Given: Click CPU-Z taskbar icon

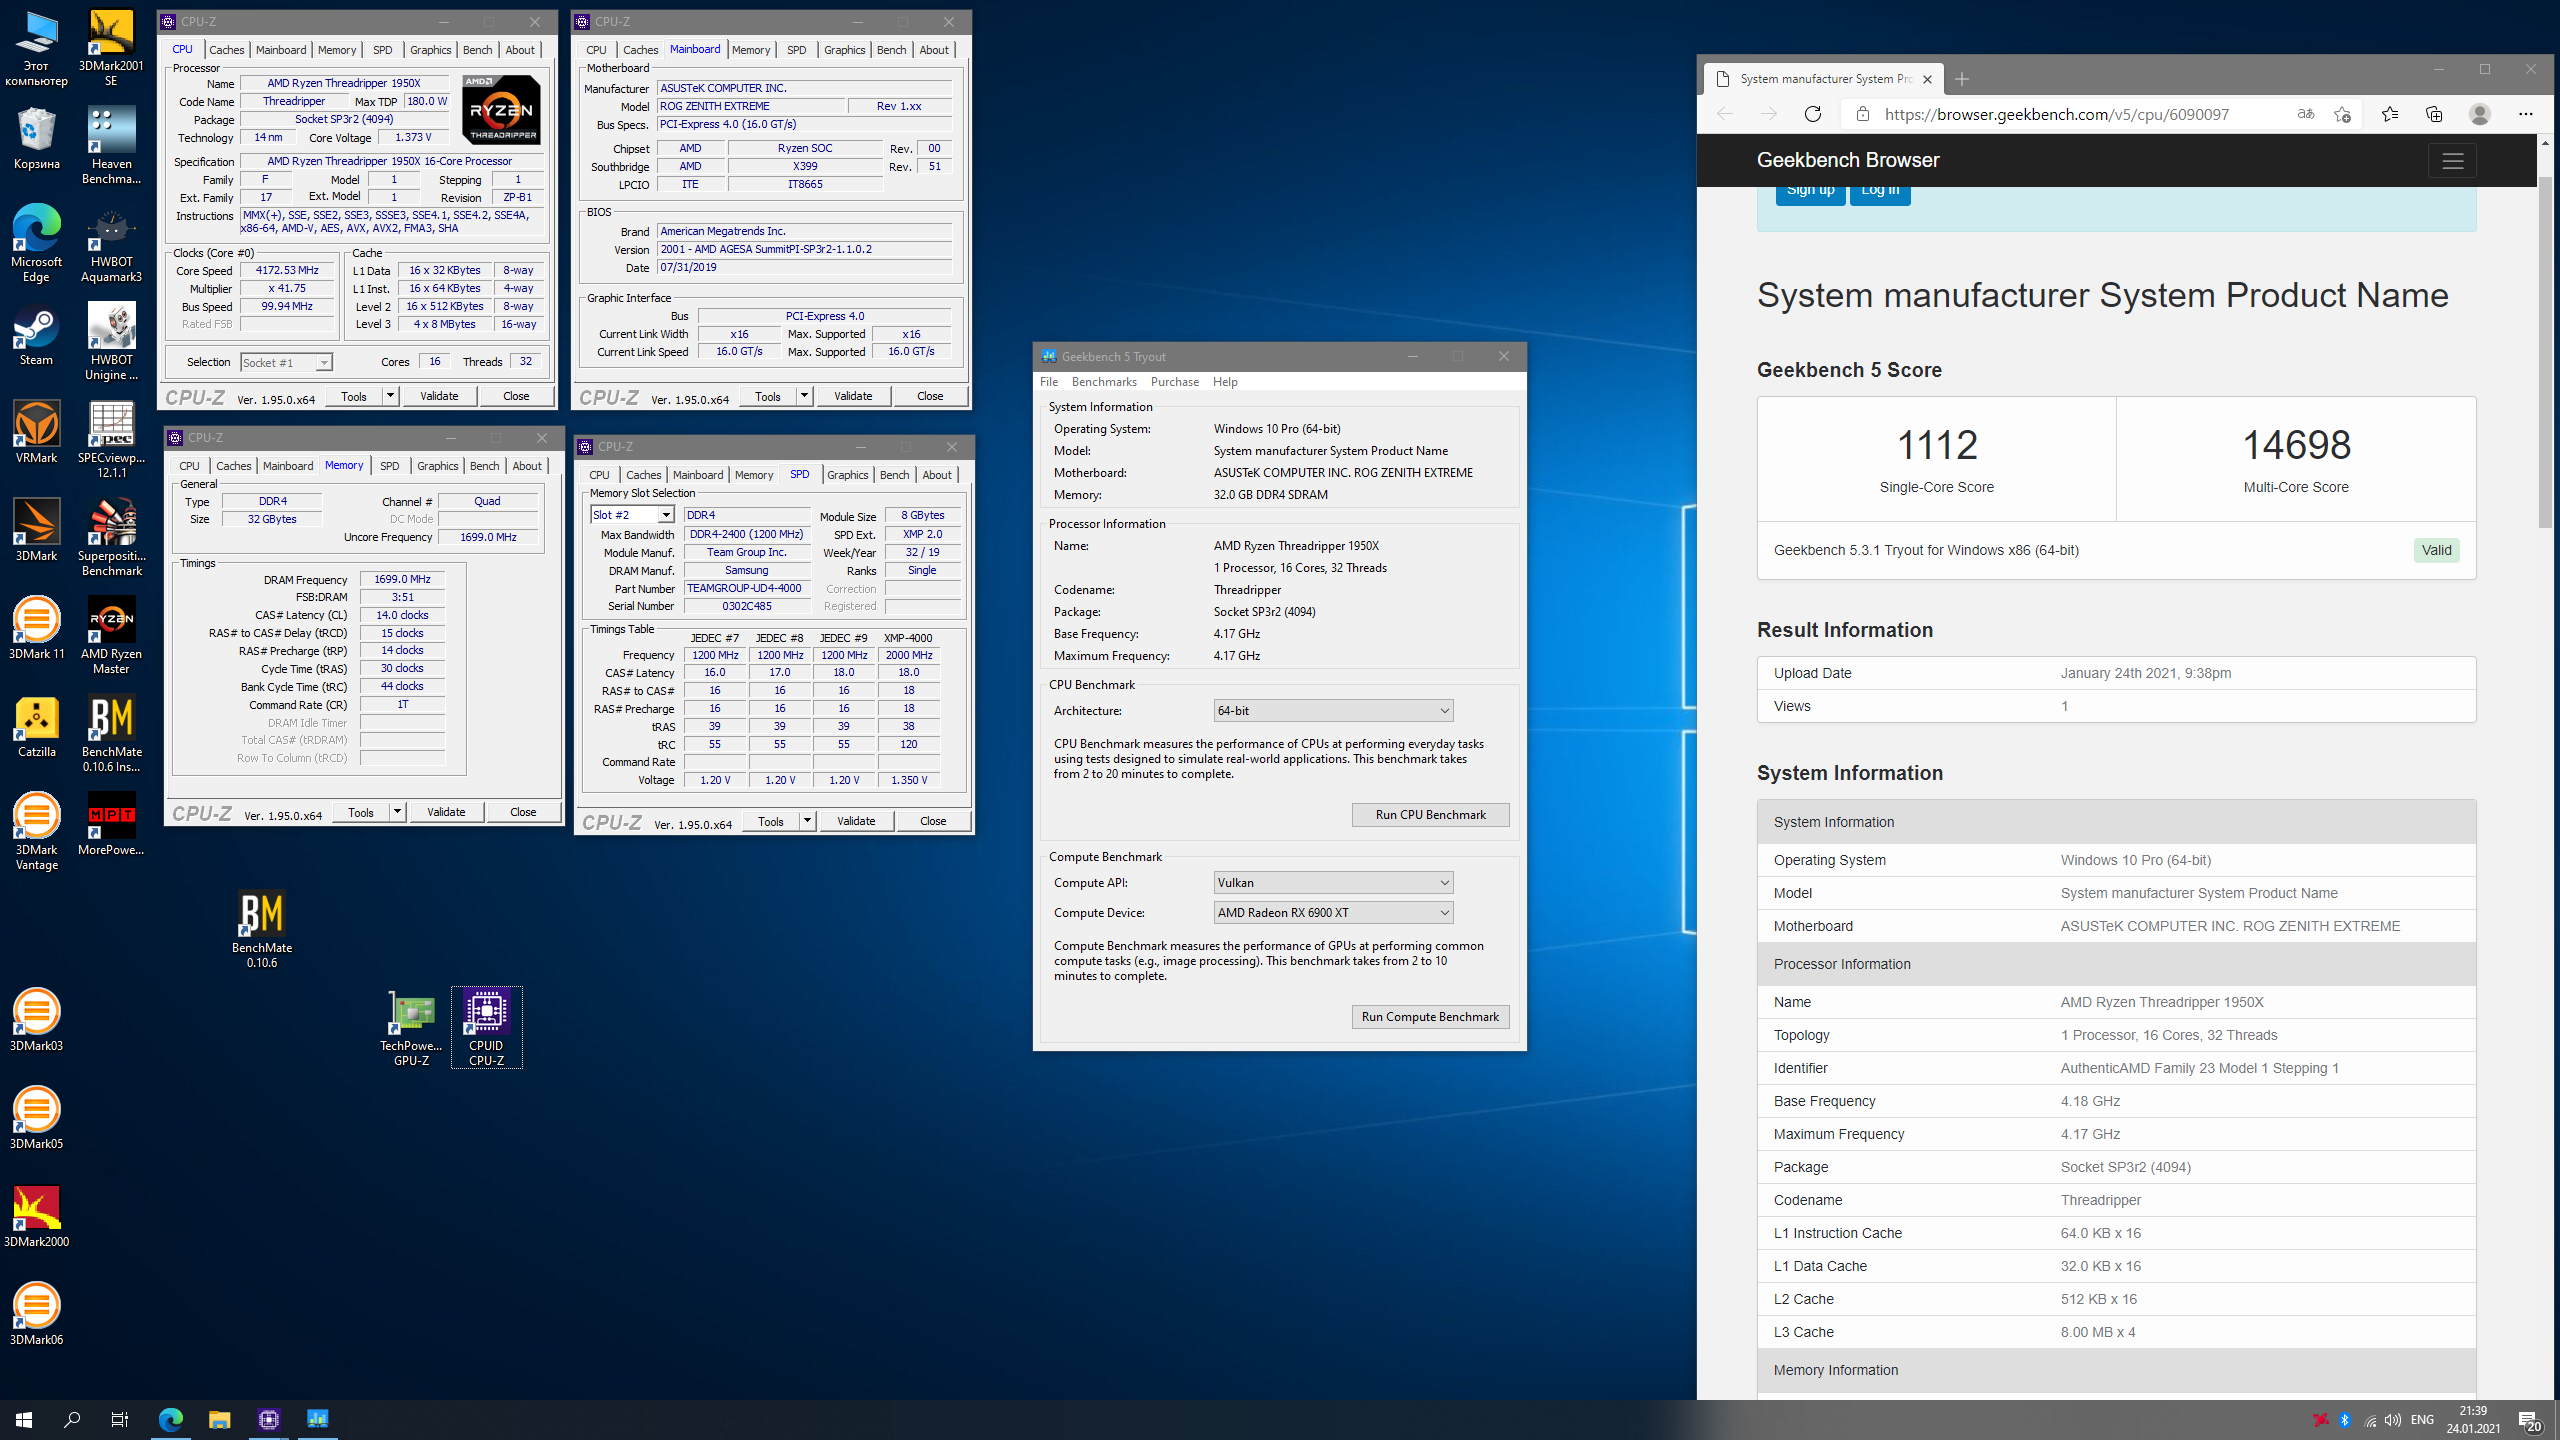Looking at the screenshot, I should (269, 1419).
